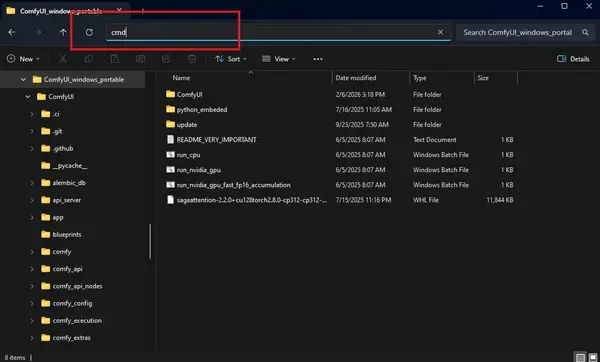This screenshot has height=362, width=600.
Task: Go up one folder level
Action: coord(63,32)
